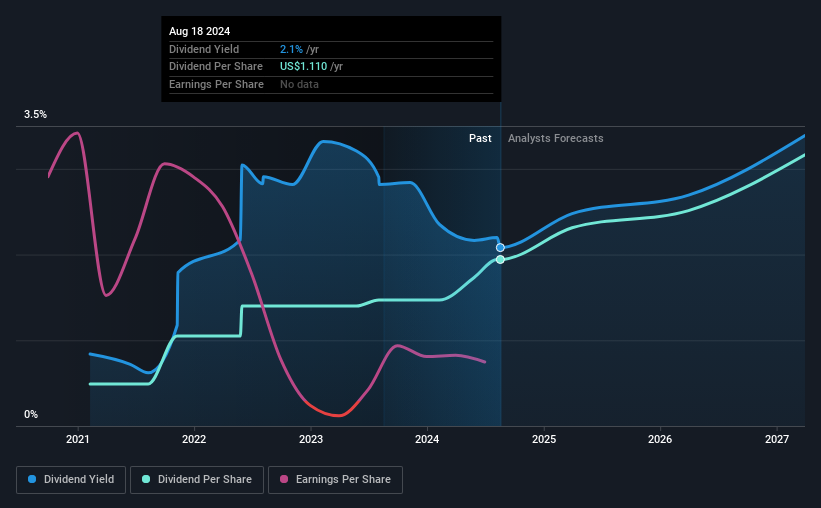Screen dimensions: 821x508
Task: Toggle the Dividend Per Share legend button
Action: coord(197,480)
